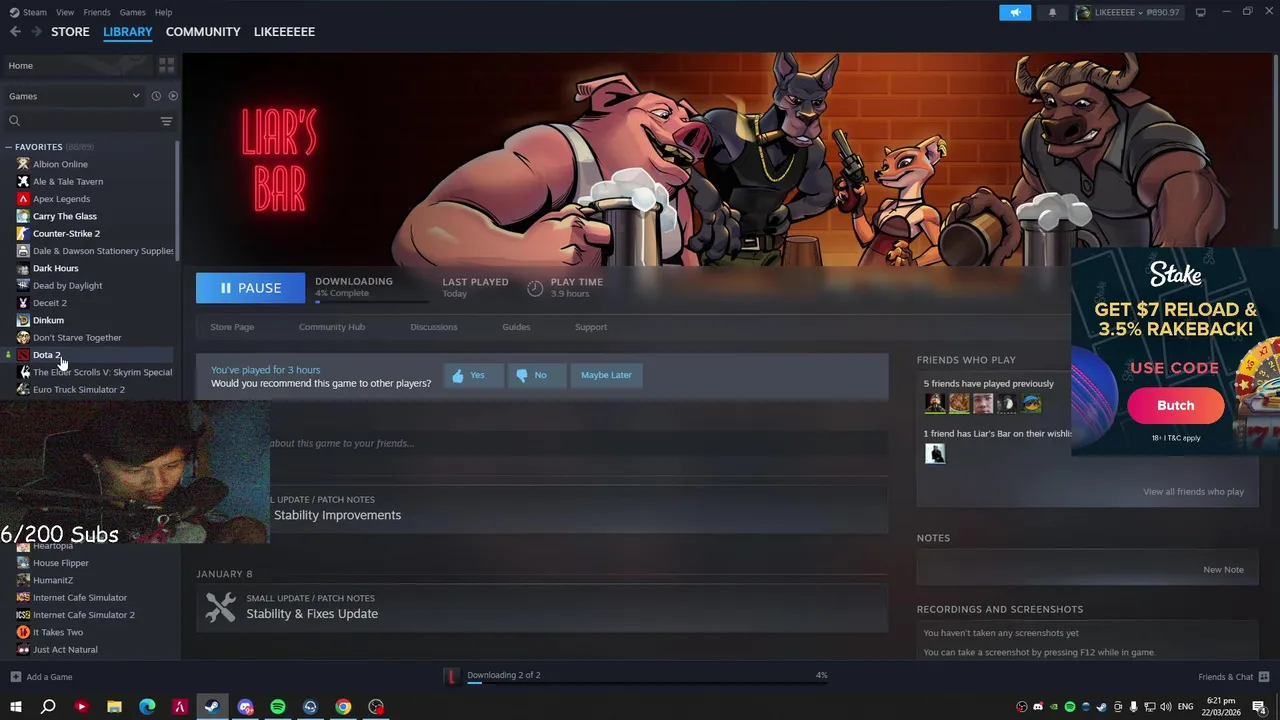Select Counter-Strike 2 in library list

click(66, 234)
